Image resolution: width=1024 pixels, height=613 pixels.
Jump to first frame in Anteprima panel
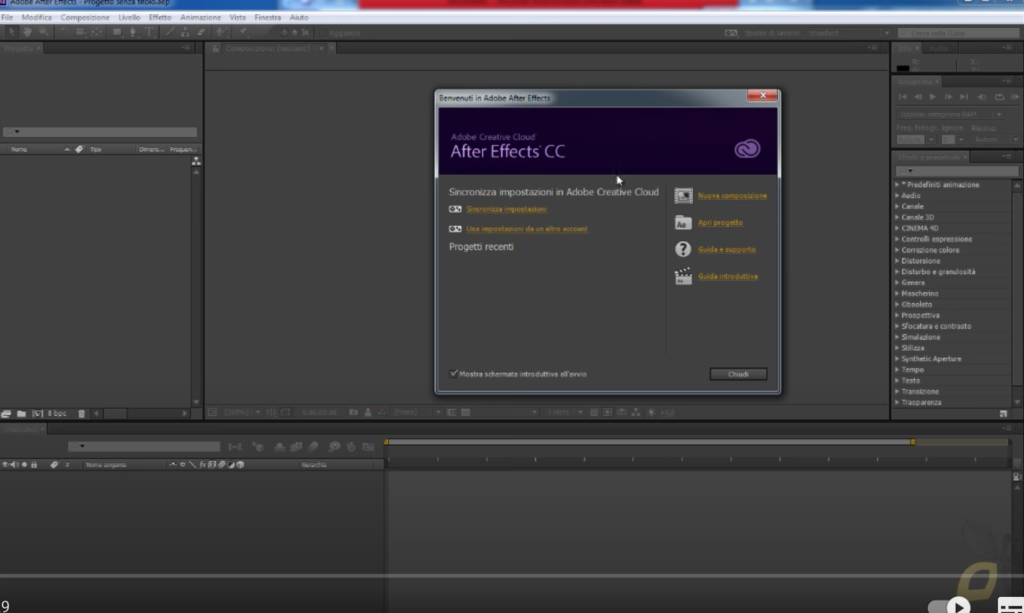point(903,97)
